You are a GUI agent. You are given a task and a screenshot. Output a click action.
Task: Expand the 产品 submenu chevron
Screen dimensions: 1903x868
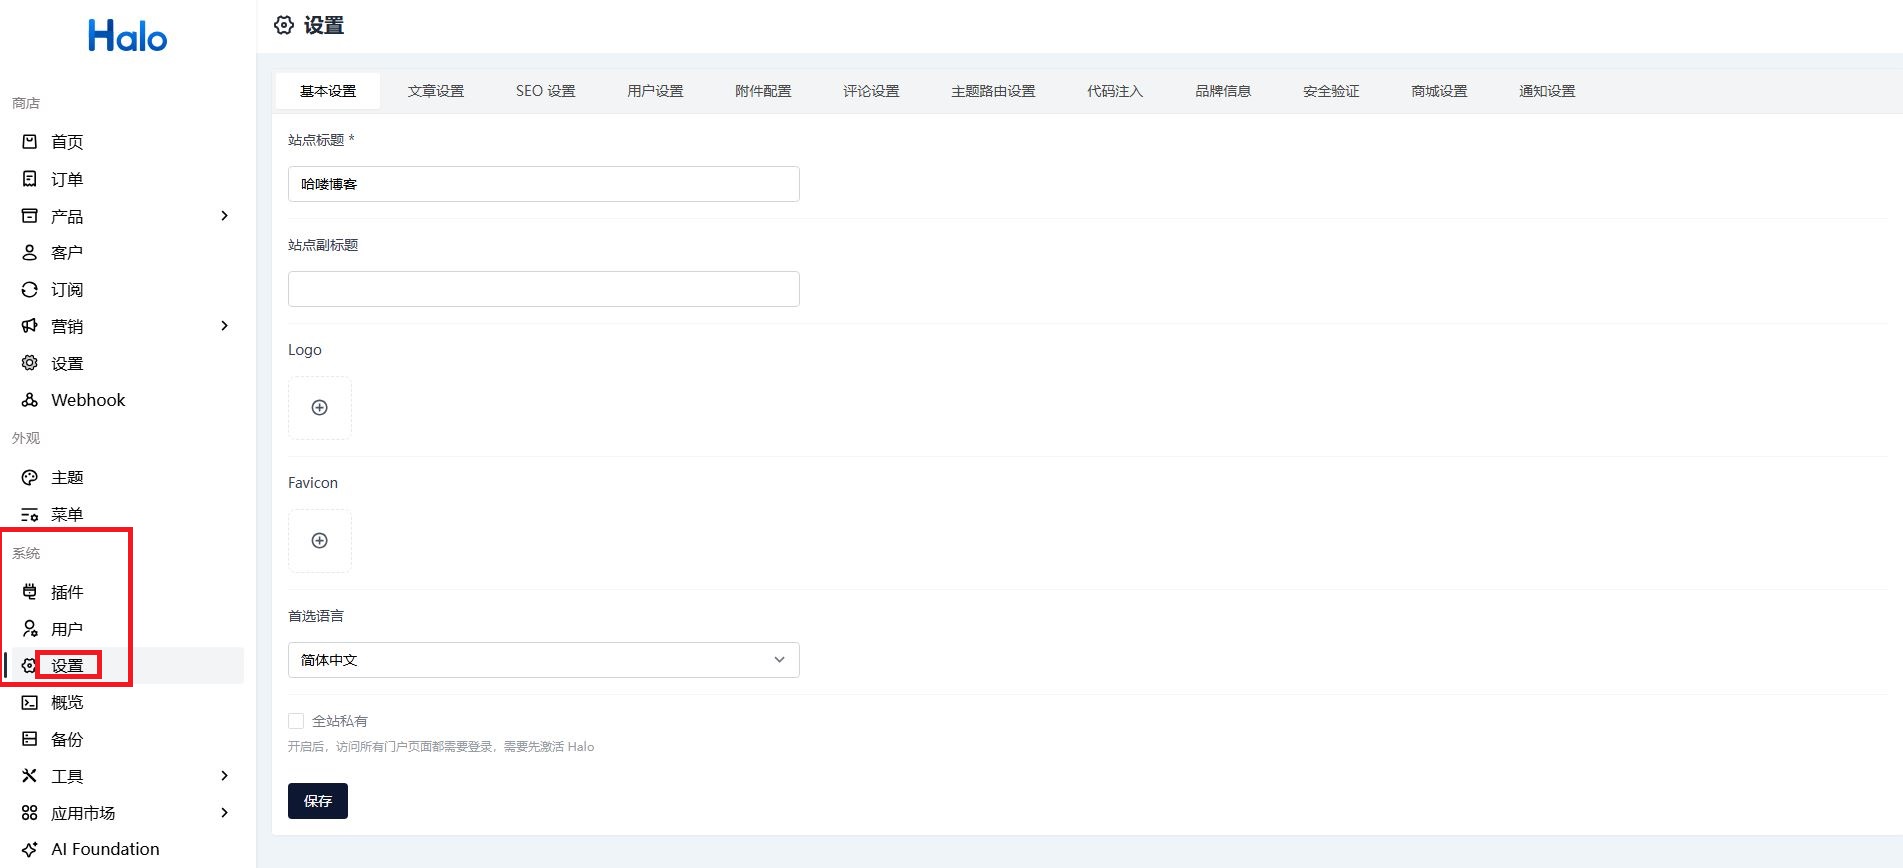[x=225, y=216]
